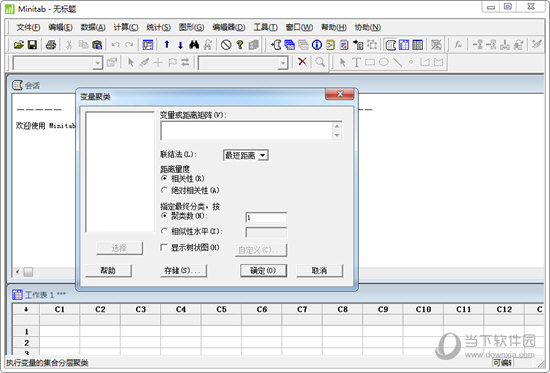The width and height of the screenshot is (550, 373).
Task: Confirm with the 确定(O) button
Action: 263,270
